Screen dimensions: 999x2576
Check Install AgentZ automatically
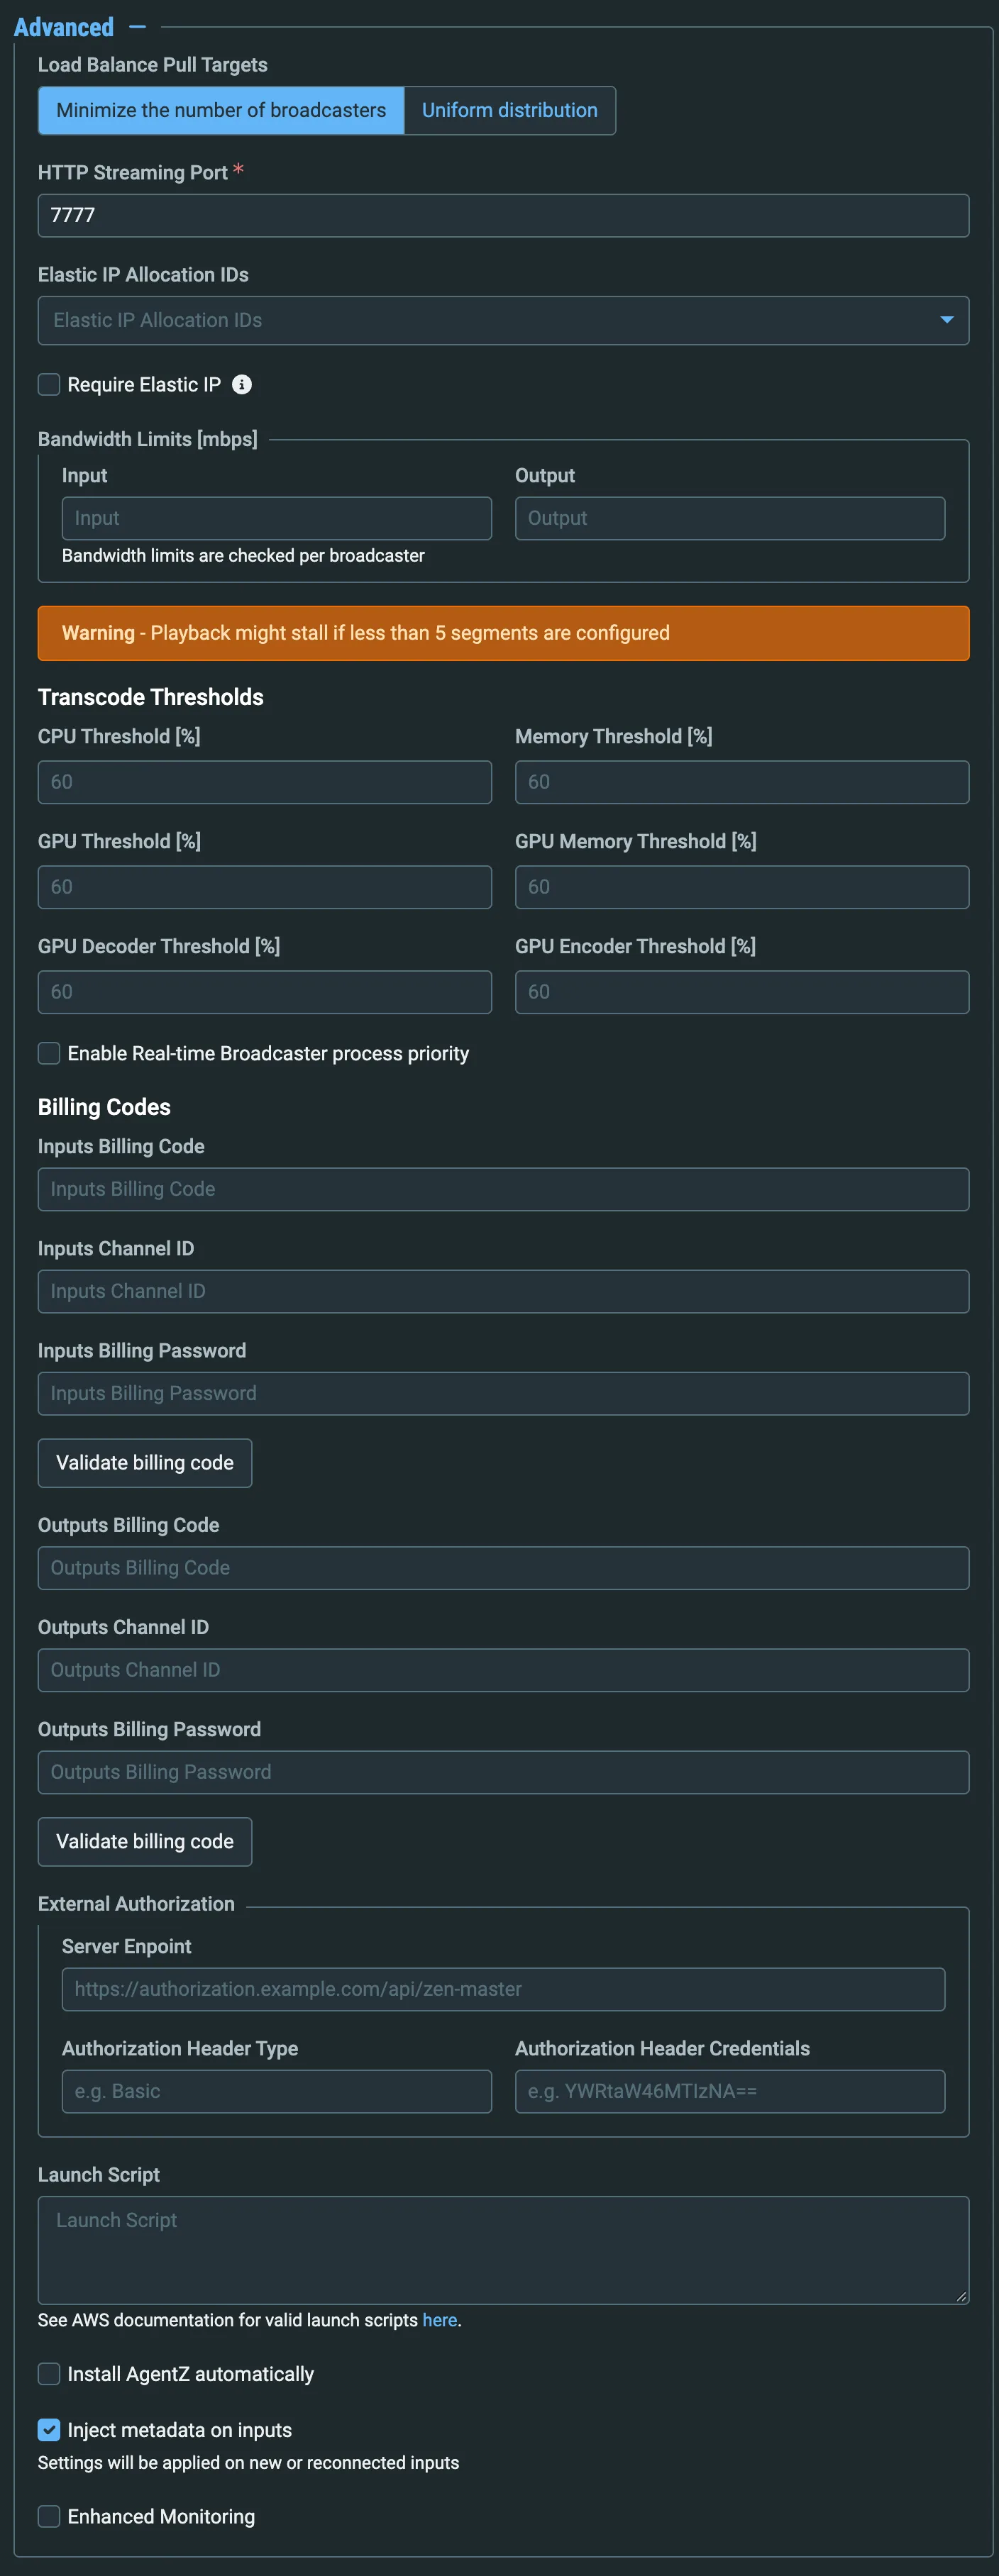click(x=49, y=2373)
